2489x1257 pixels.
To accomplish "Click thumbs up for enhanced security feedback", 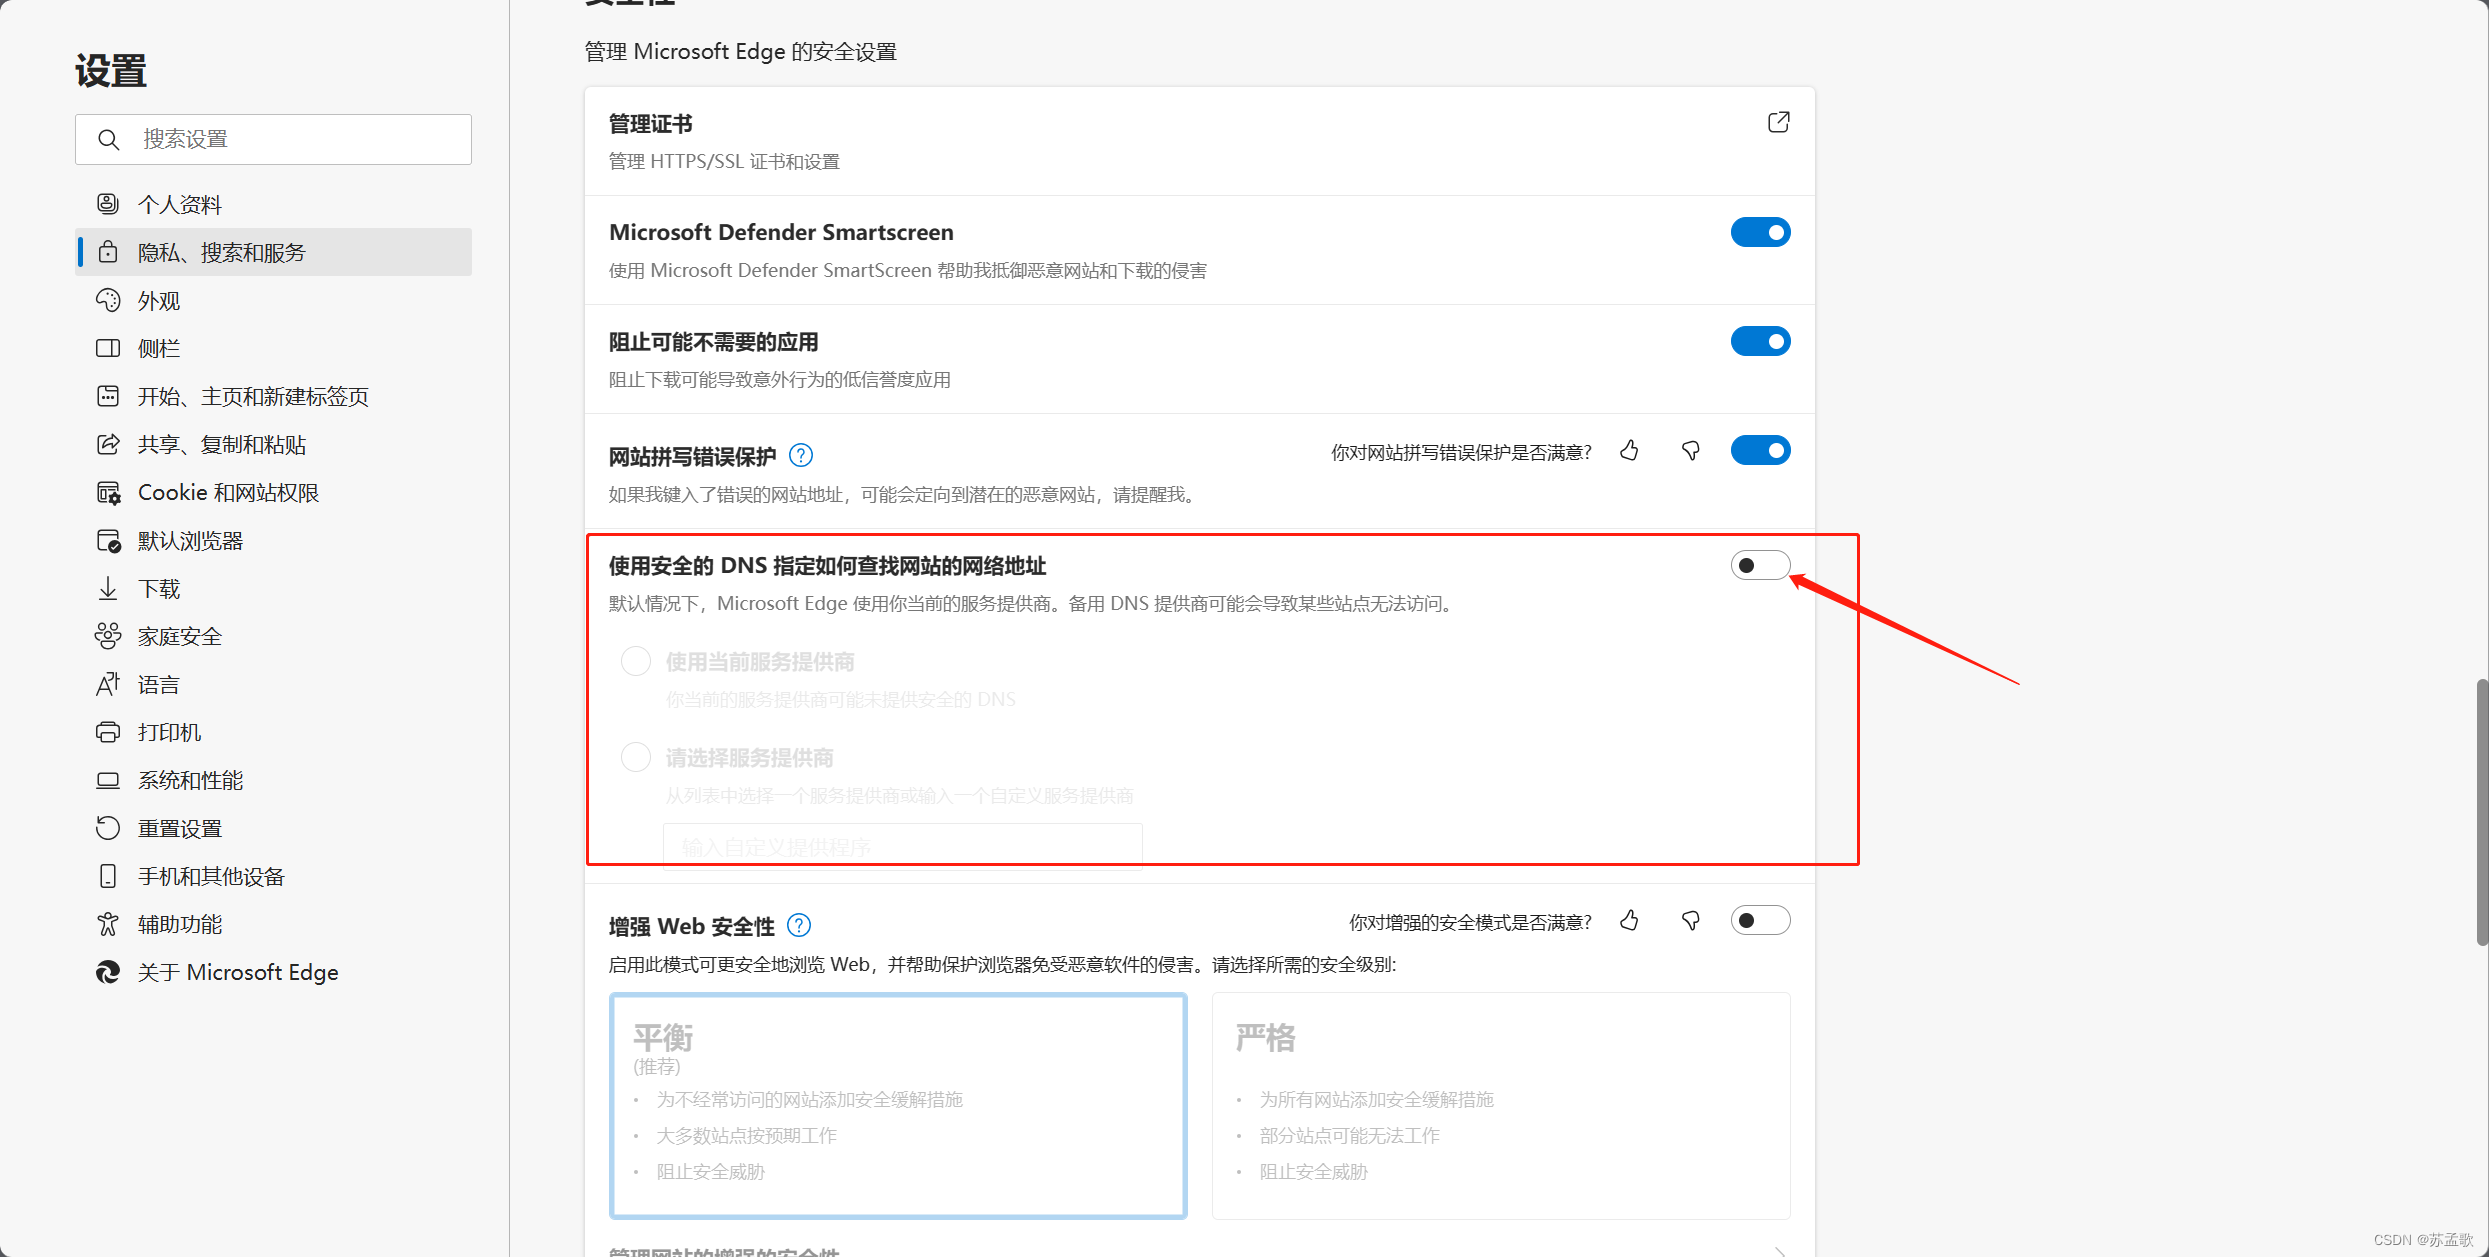I will click(x=1629, y=921).
